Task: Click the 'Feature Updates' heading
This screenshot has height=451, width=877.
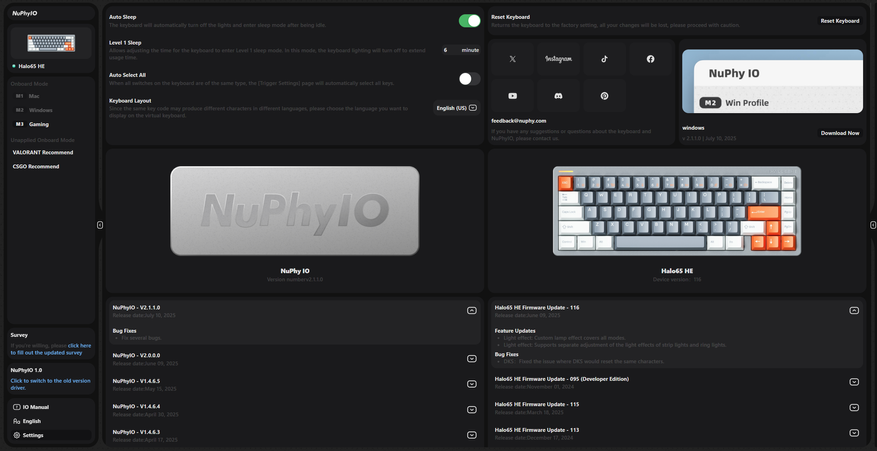Action: [x=515, y=331]
